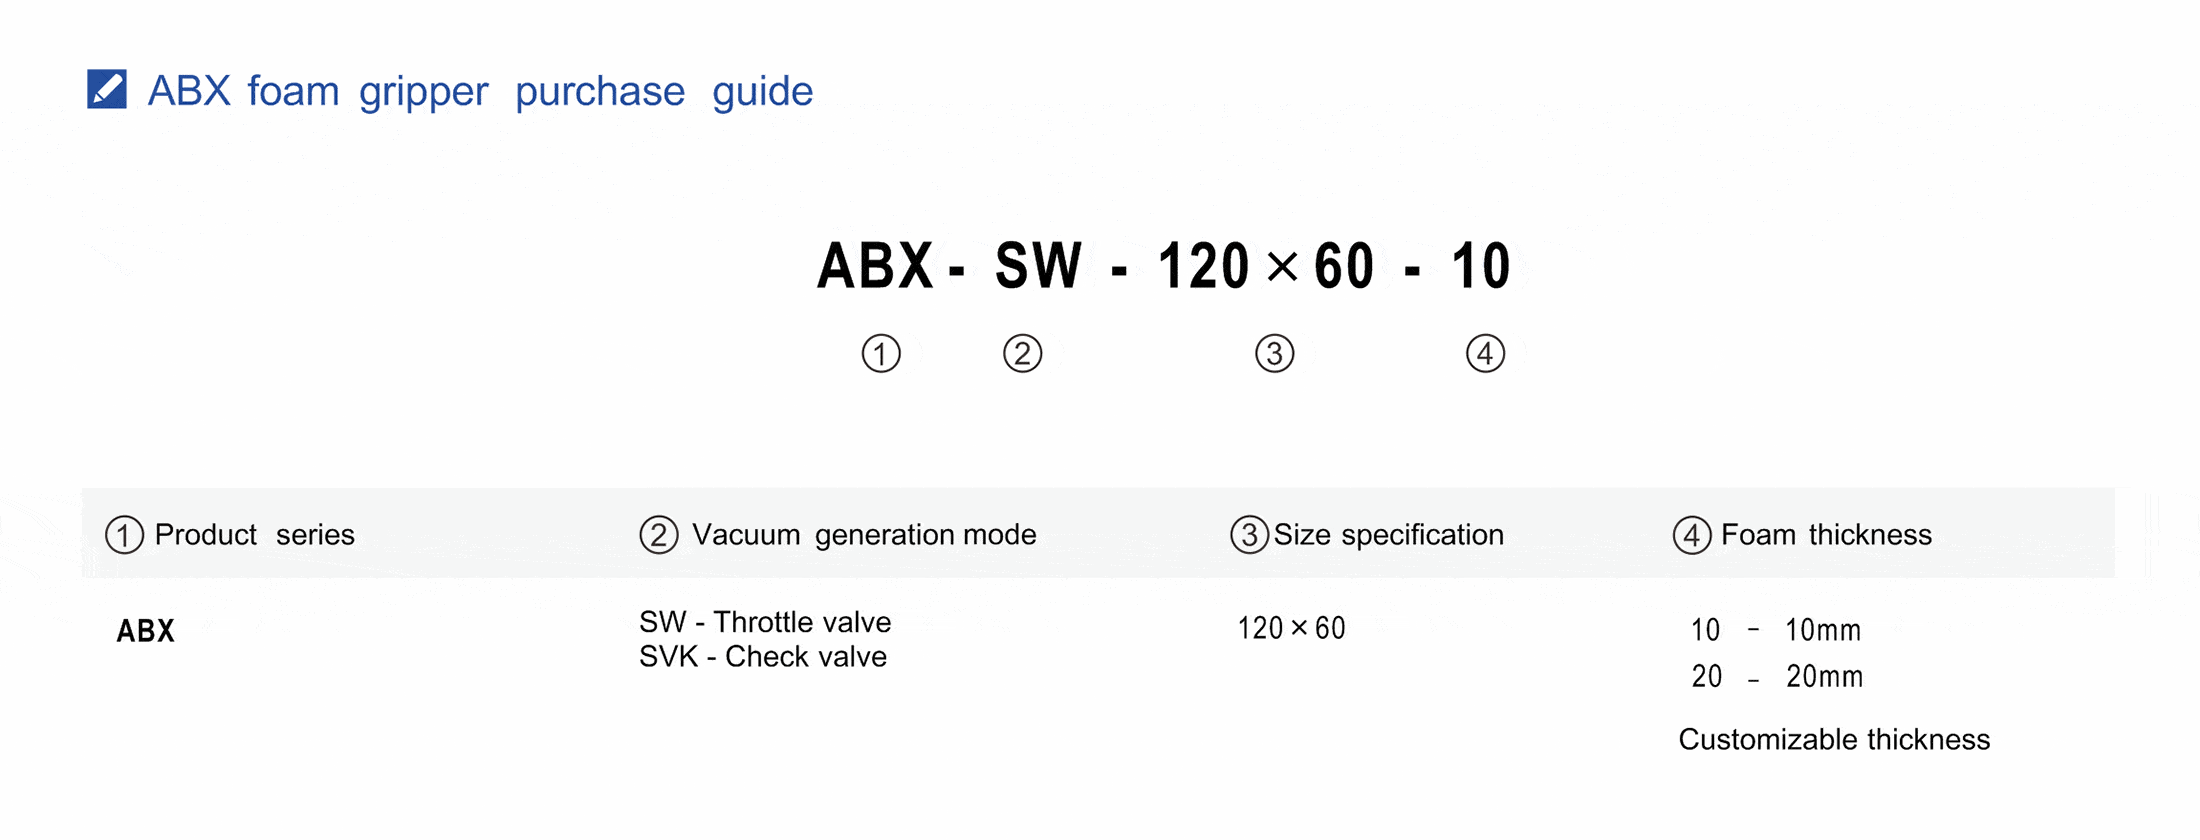Click the Size specification header text

(1388, 535)
